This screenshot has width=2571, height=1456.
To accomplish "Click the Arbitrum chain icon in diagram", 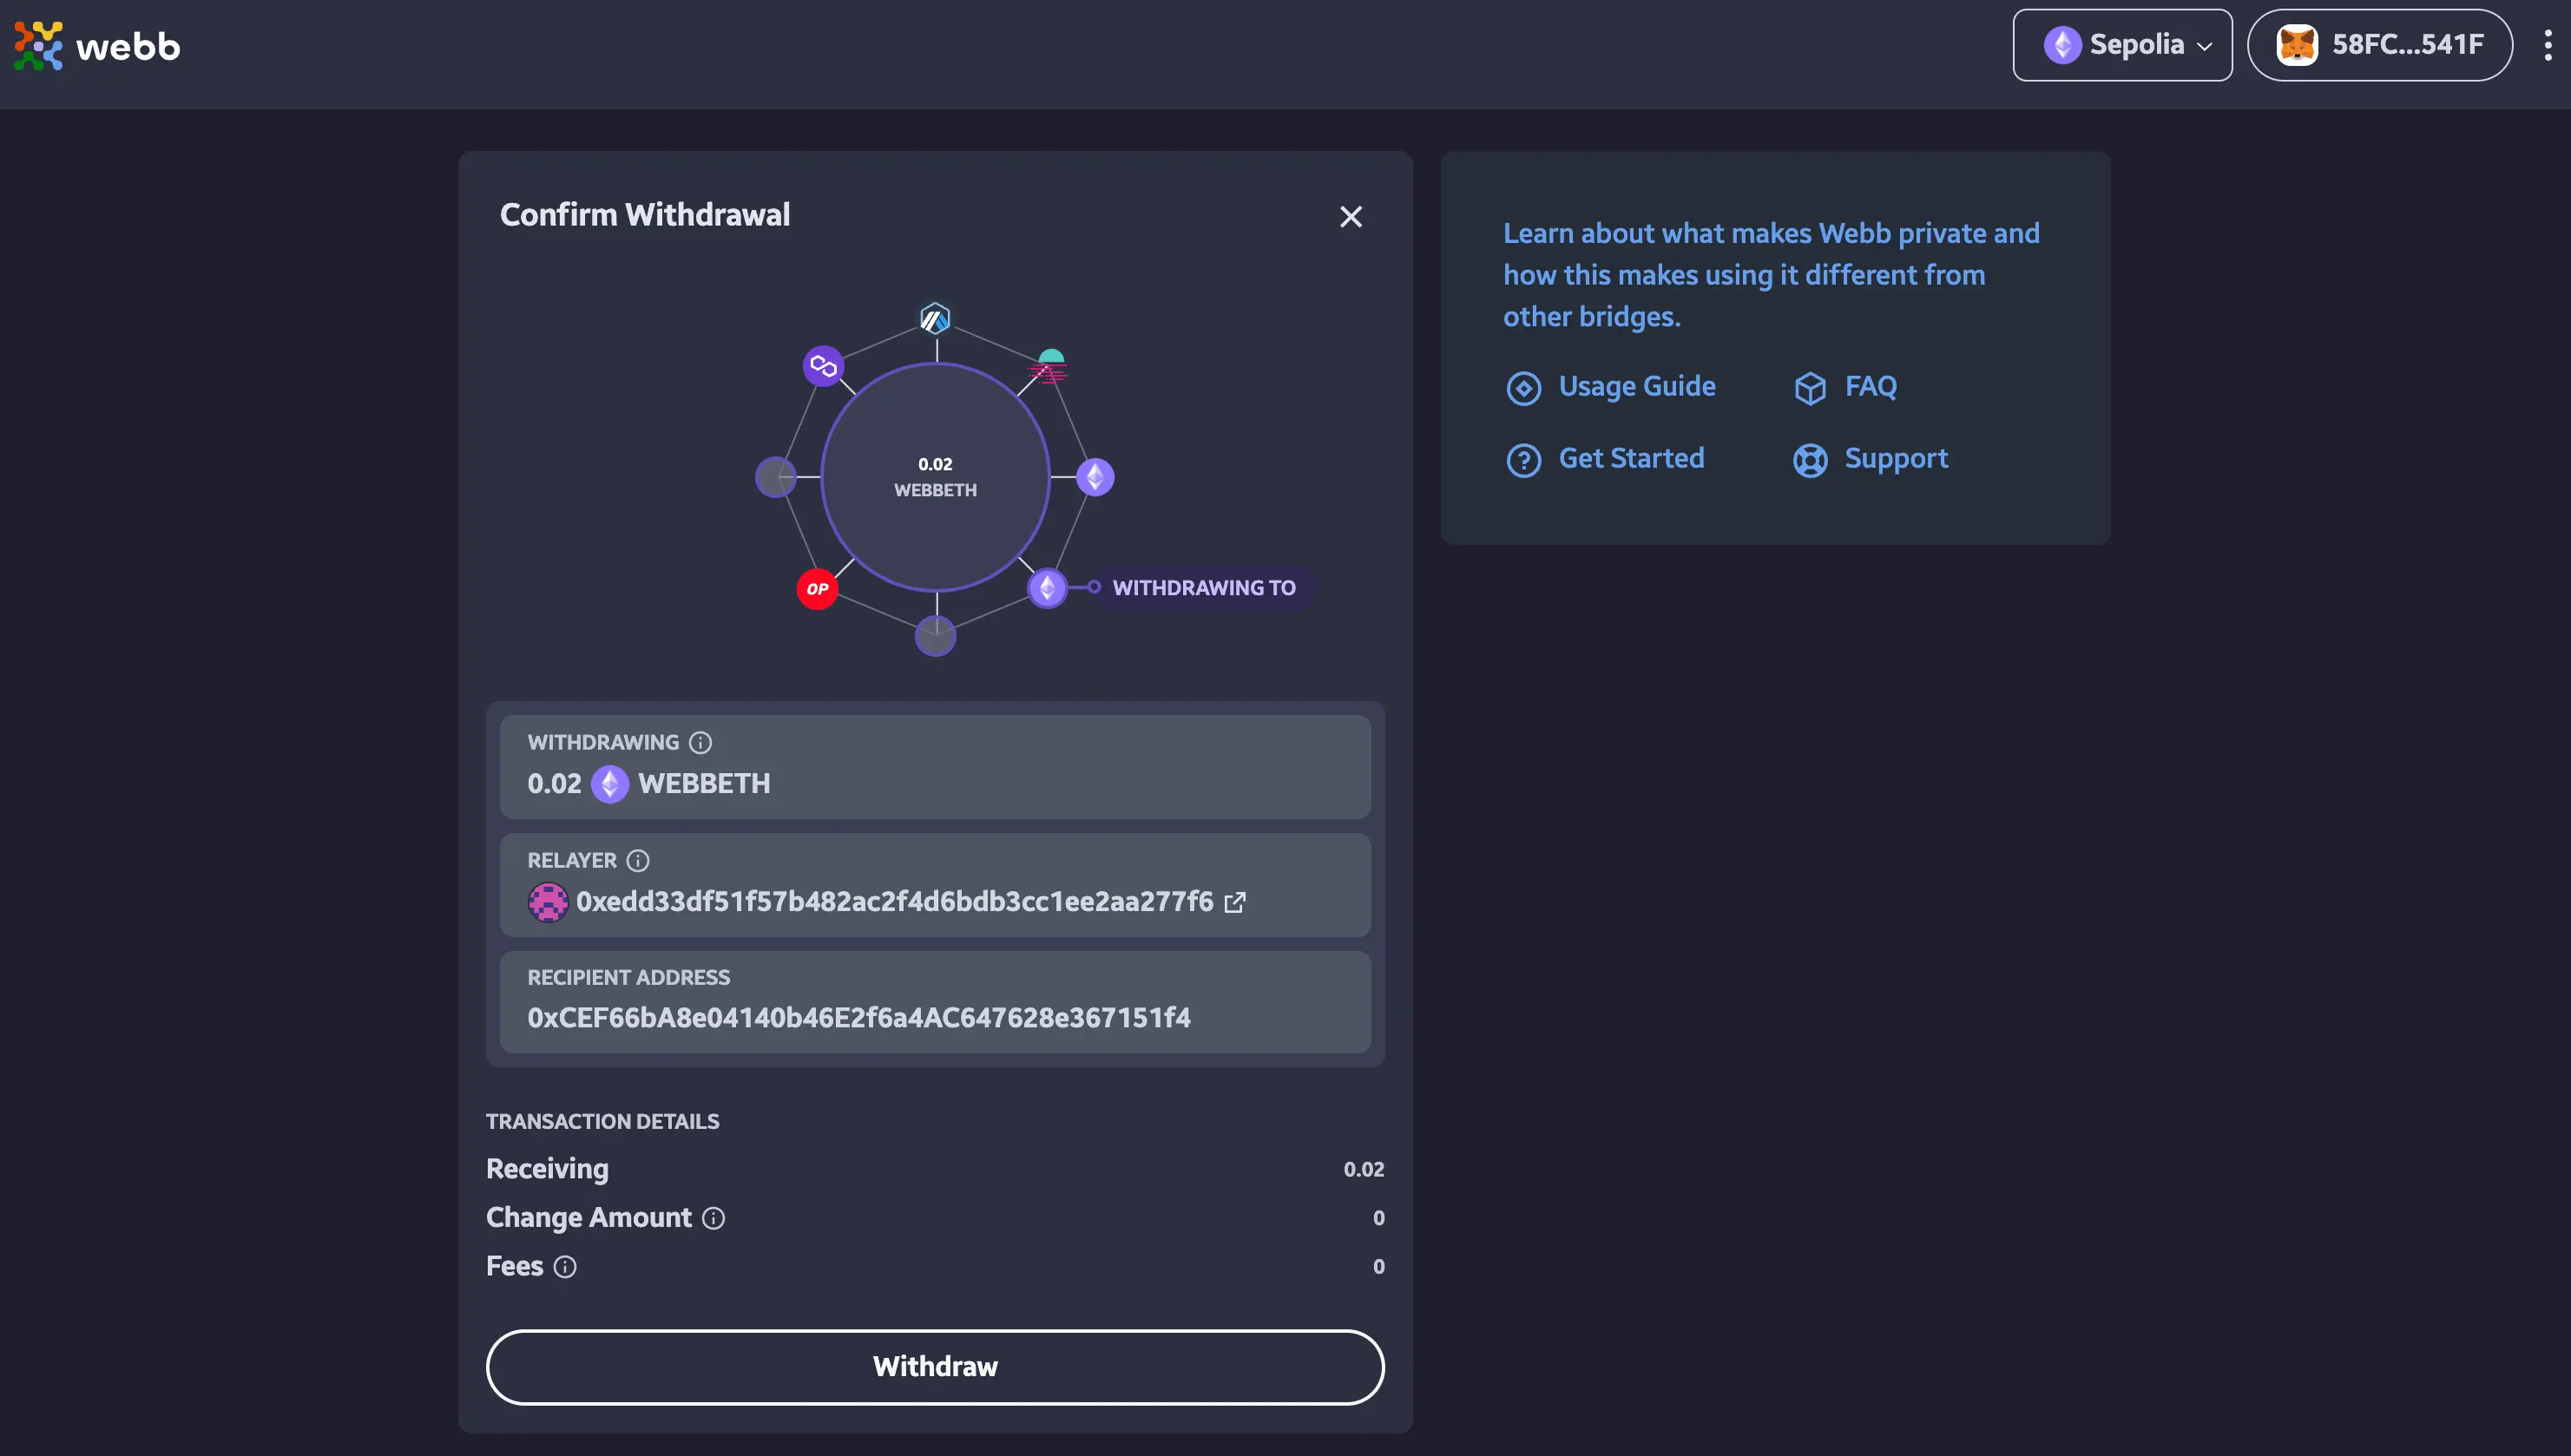I will 935,319.
